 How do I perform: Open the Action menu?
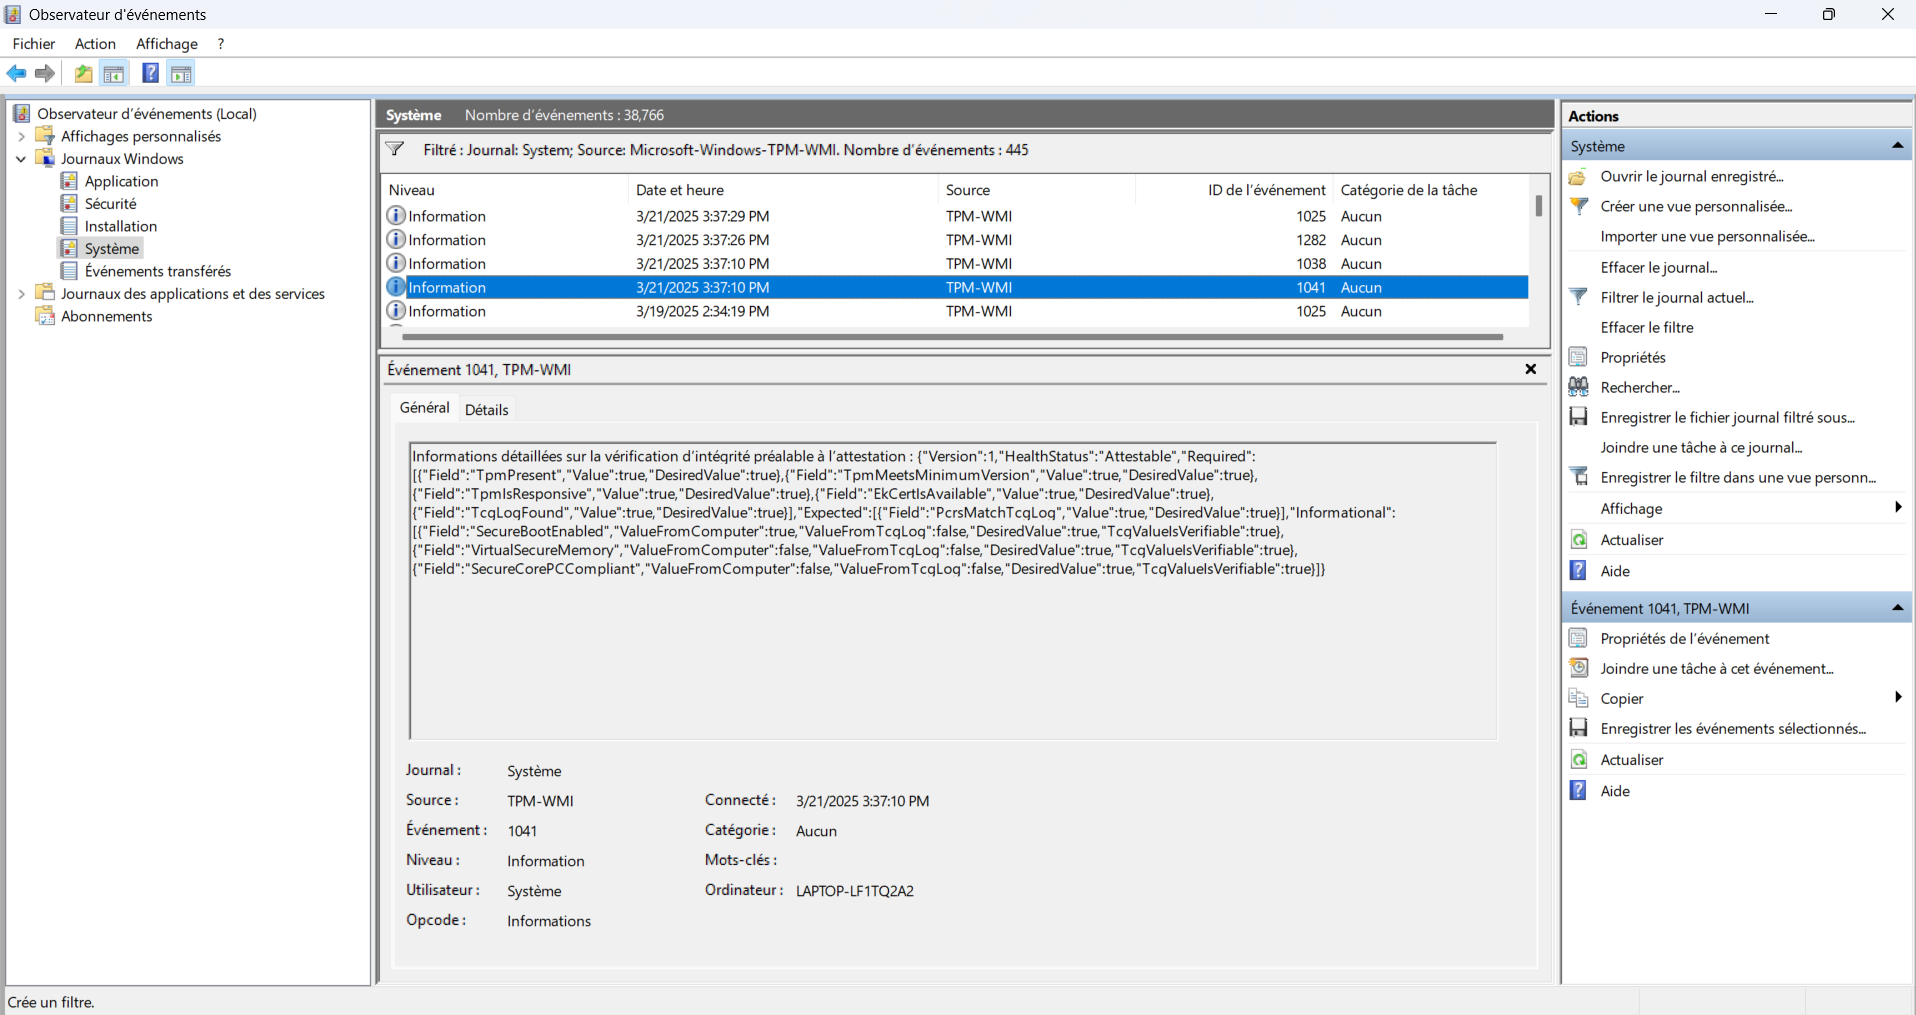pyautogui.click(x=95, y=44)
